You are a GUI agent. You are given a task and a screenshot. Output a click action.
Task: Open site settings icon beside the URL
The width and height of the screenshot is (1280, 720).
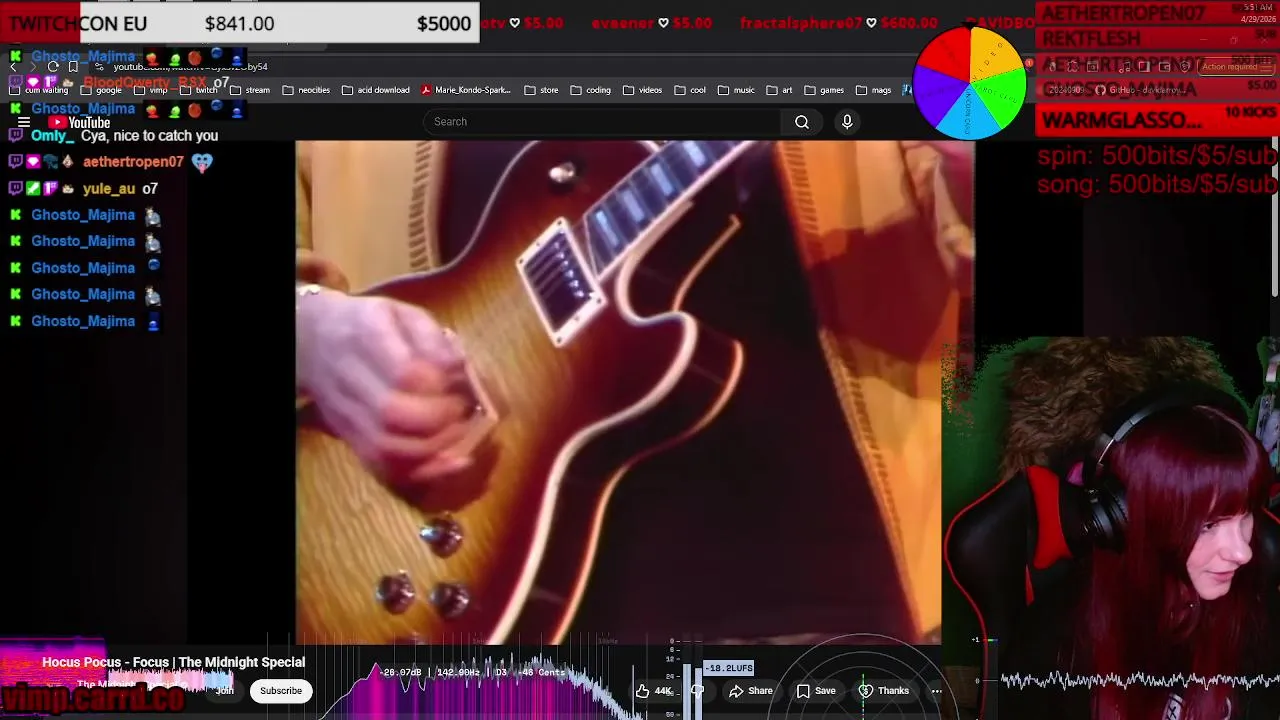[99, 67]
